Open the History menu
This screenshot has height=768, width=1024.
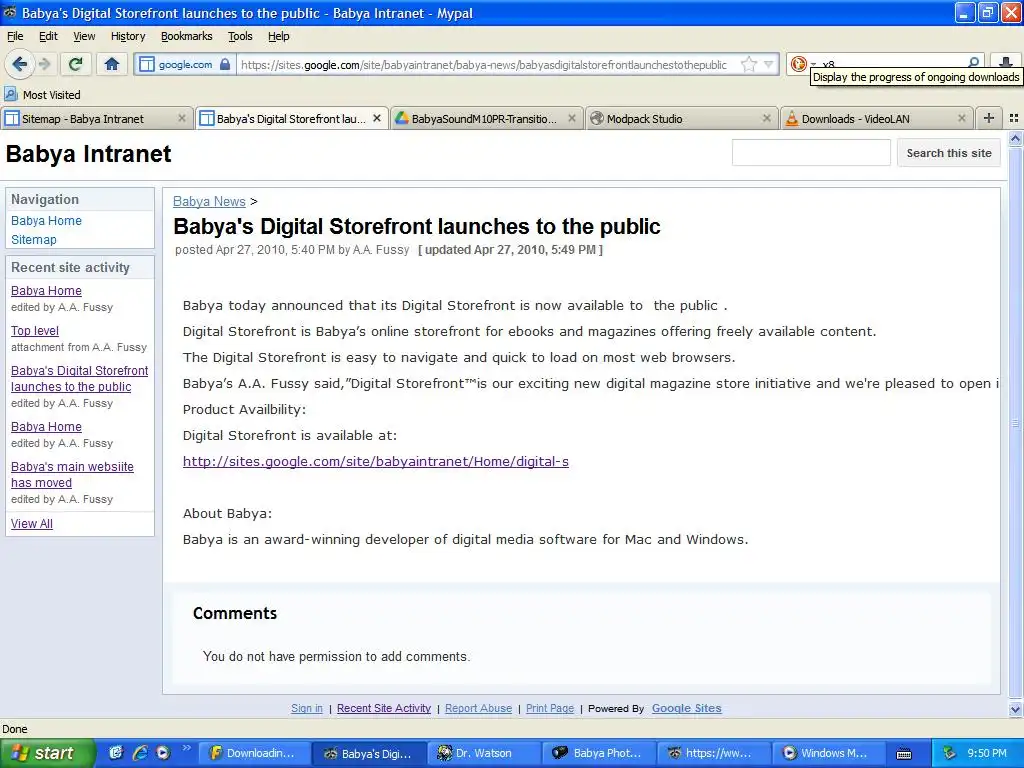pyautogui.click(x=128, y=36)
